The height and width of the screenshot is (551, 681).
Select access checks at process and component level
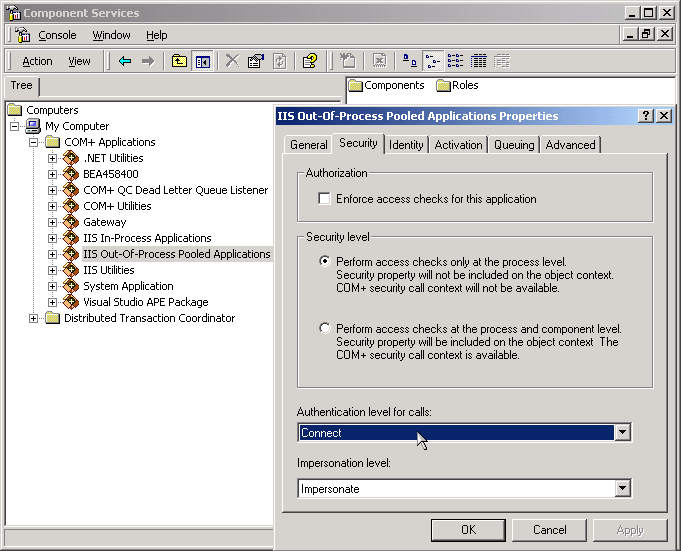pyautogui.click(x=324, y=328)
